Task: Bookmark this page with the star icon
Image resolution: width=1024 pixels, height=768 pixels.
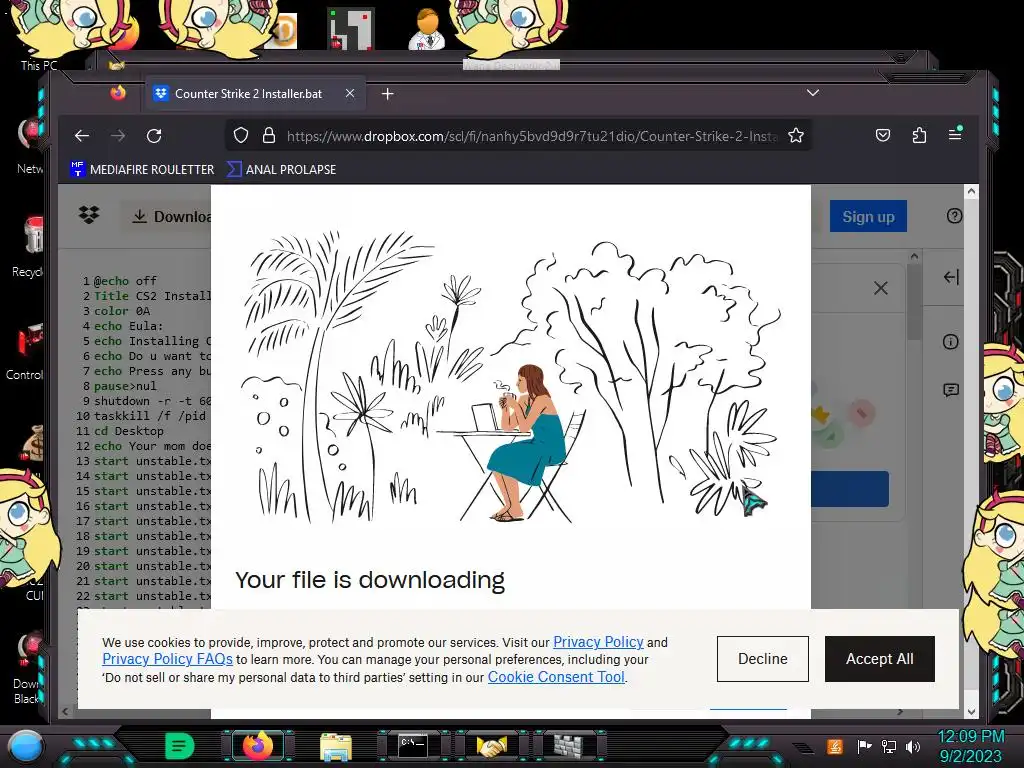Action: point(795,135)
